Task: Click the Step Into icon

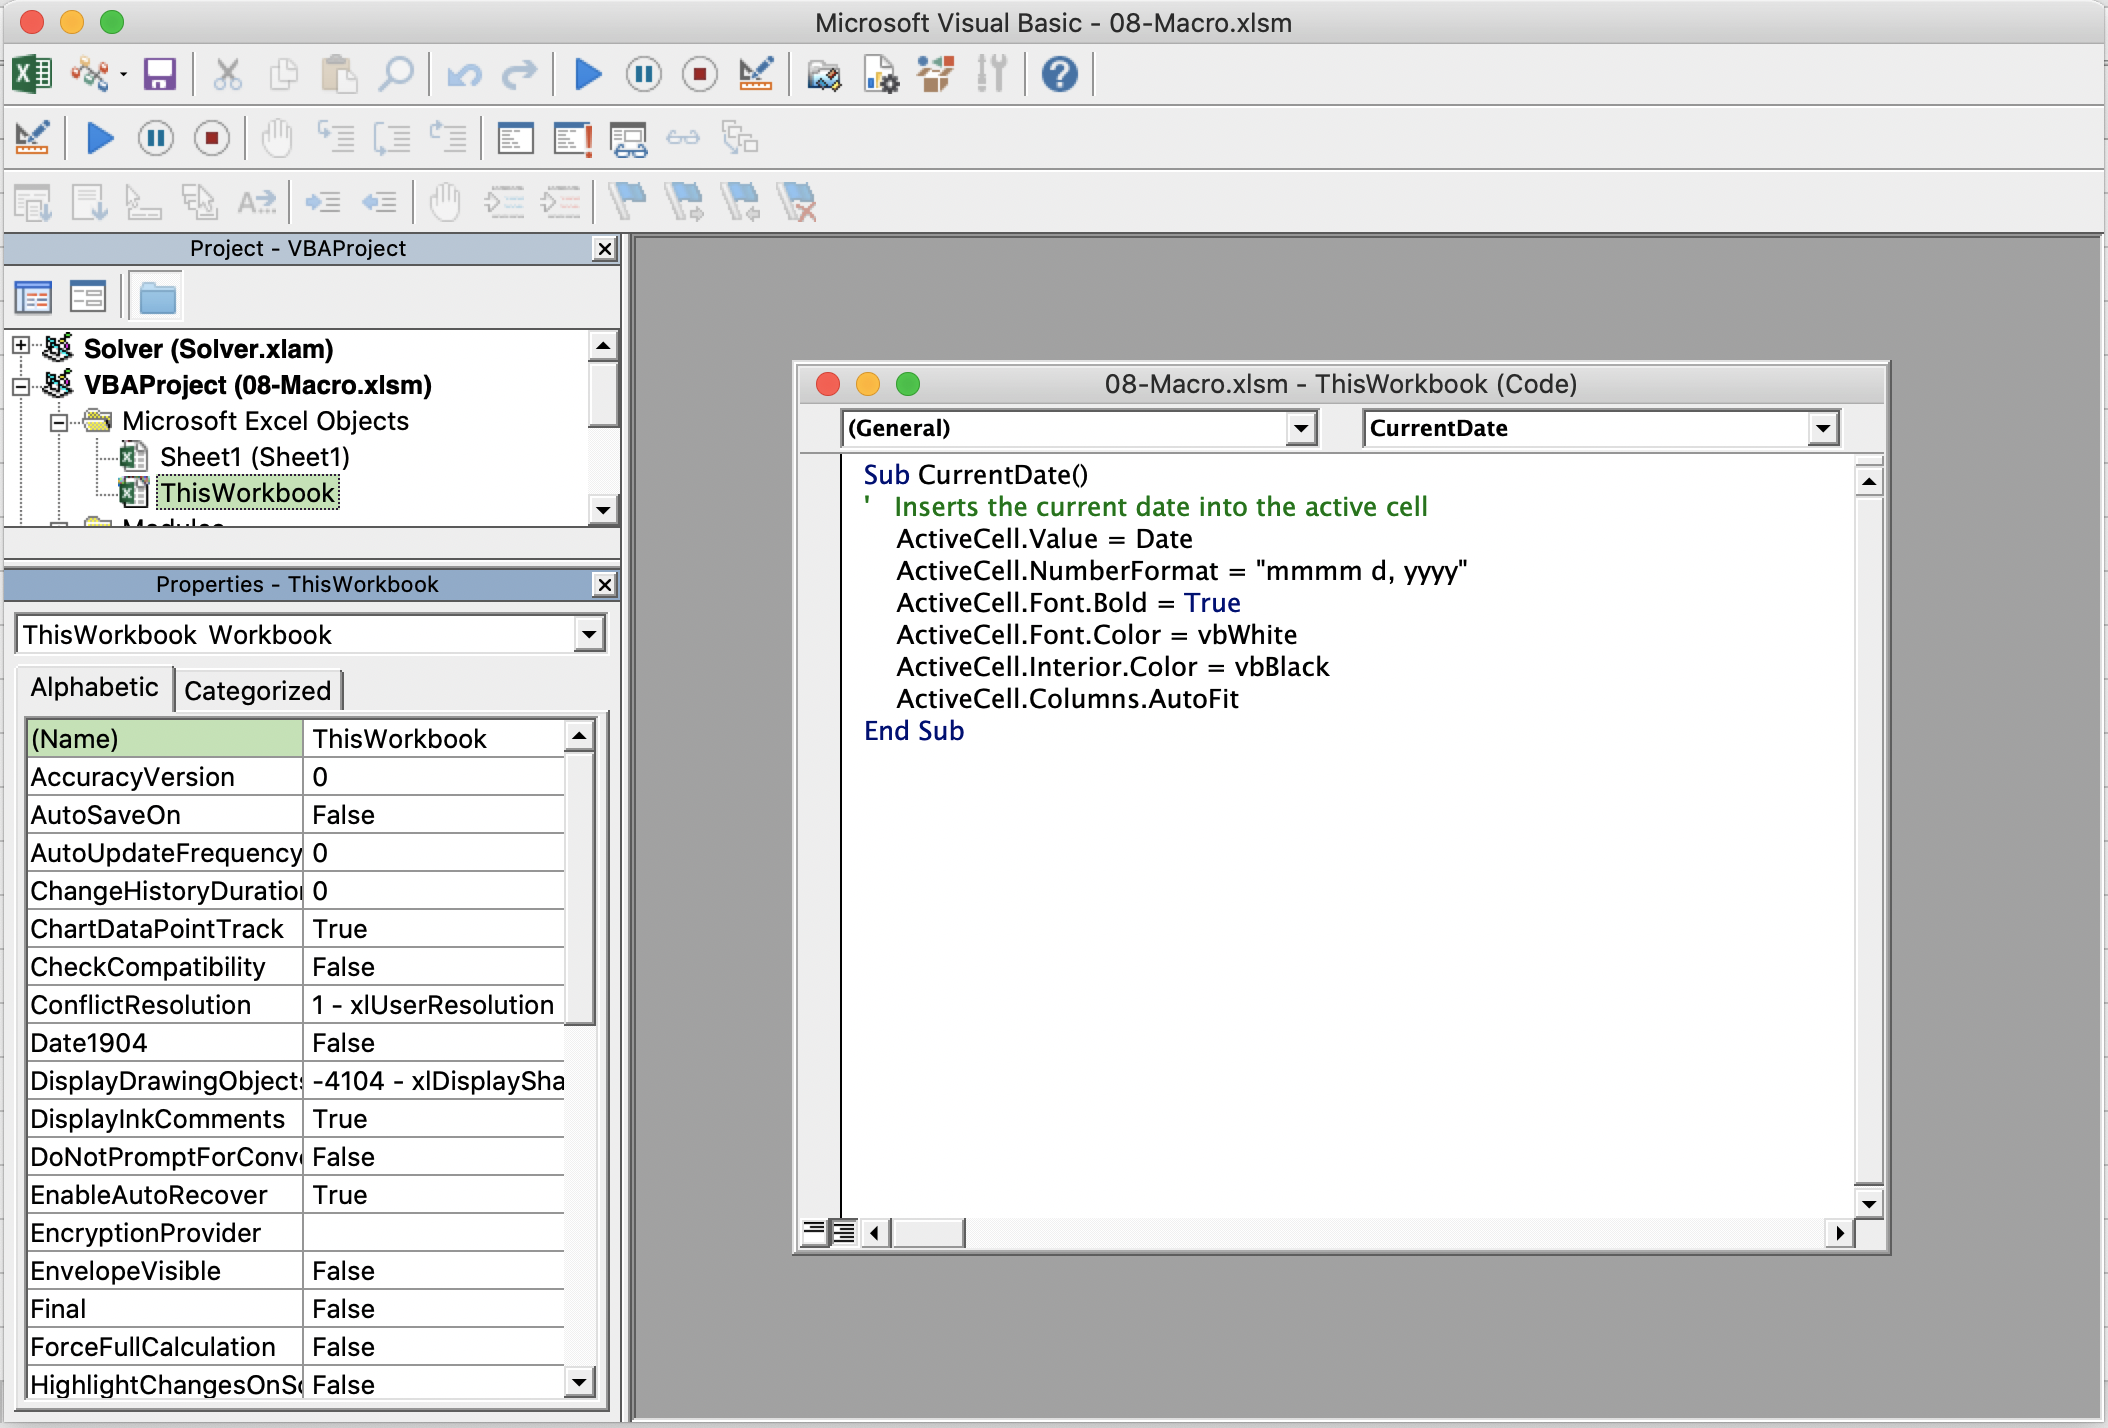Action: pos(336,138)
